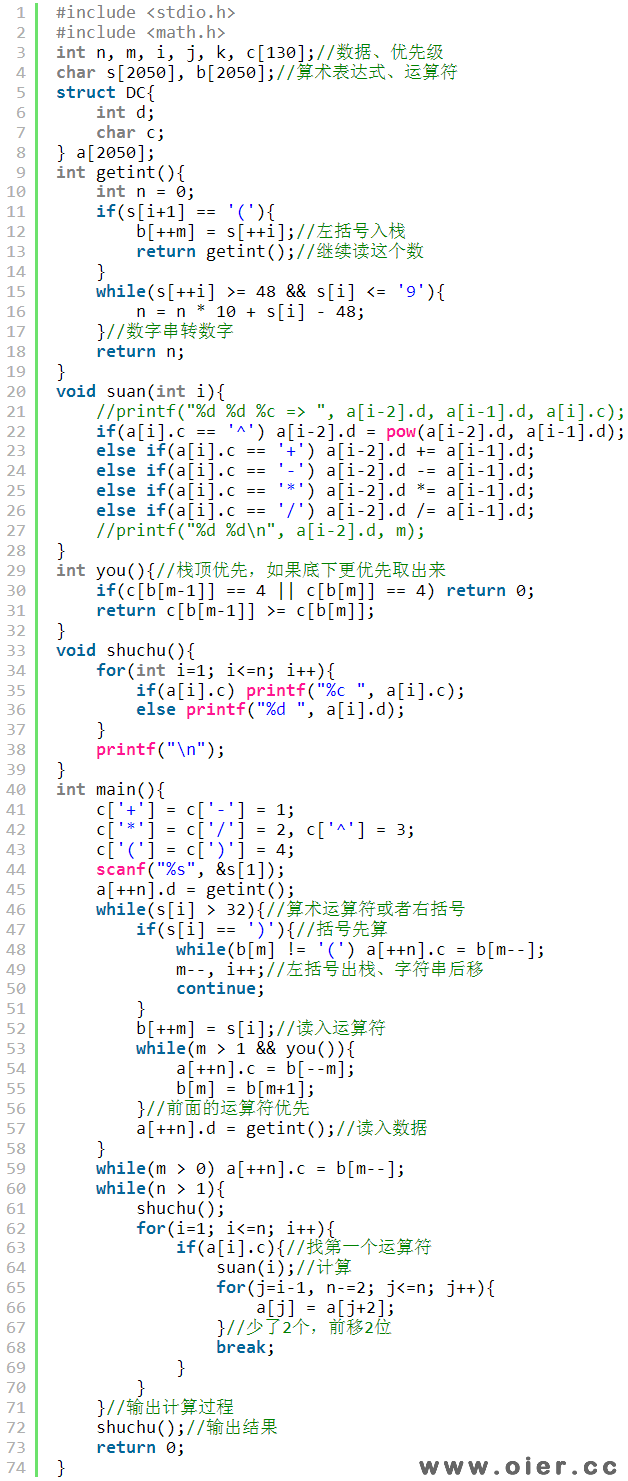Screen dimensions: 628x1481
Task: Click the line with 'a[i-2].d -= a[i-1].d;'
Action: click(x=316, y=471)
